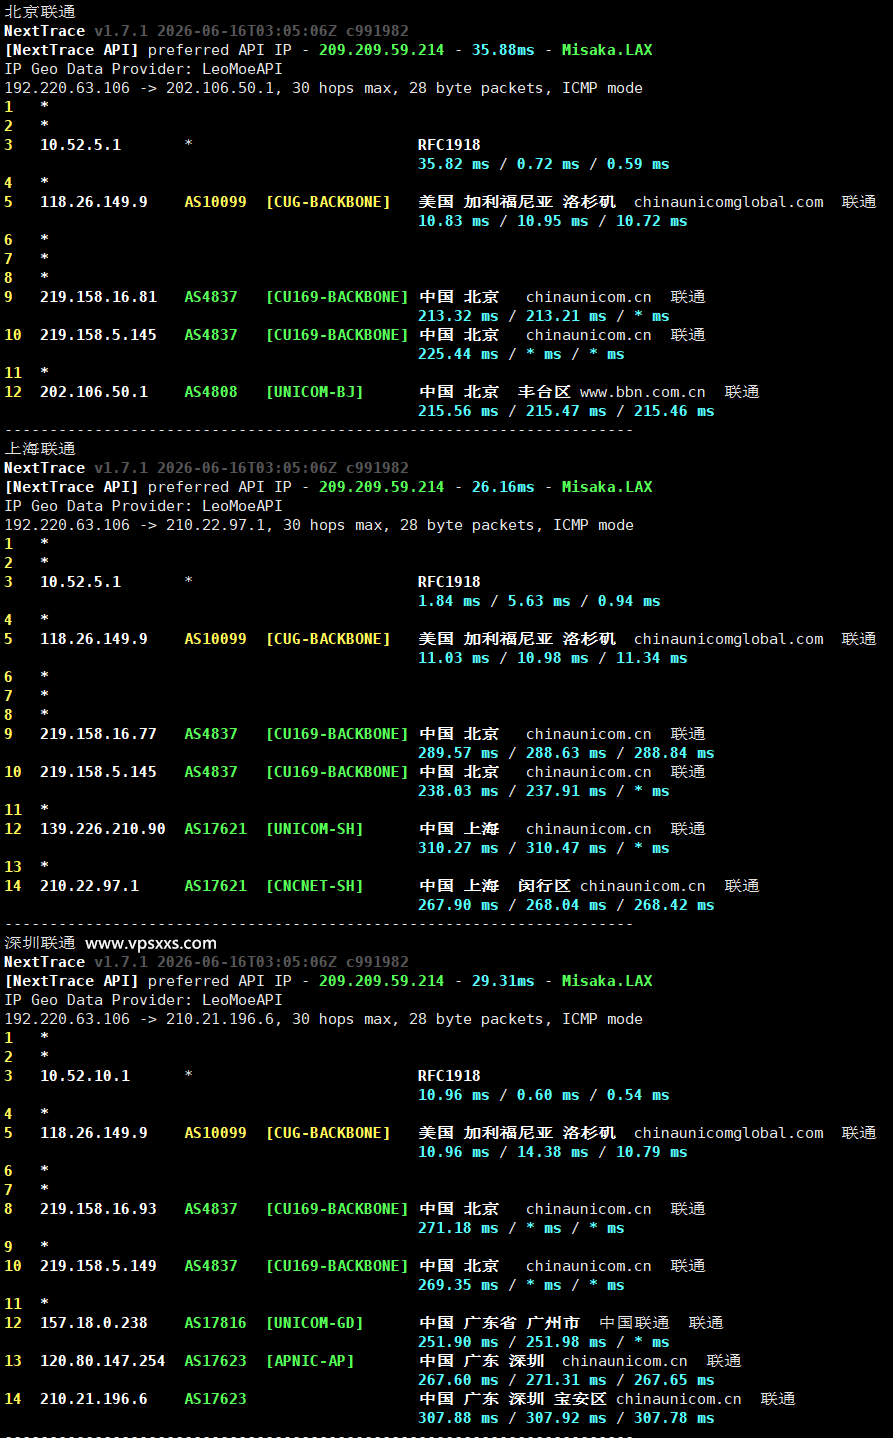Screen dimensions: 893x1438
Task: Click the latency value 267.60 ms
Action: tap(458, 1380)
